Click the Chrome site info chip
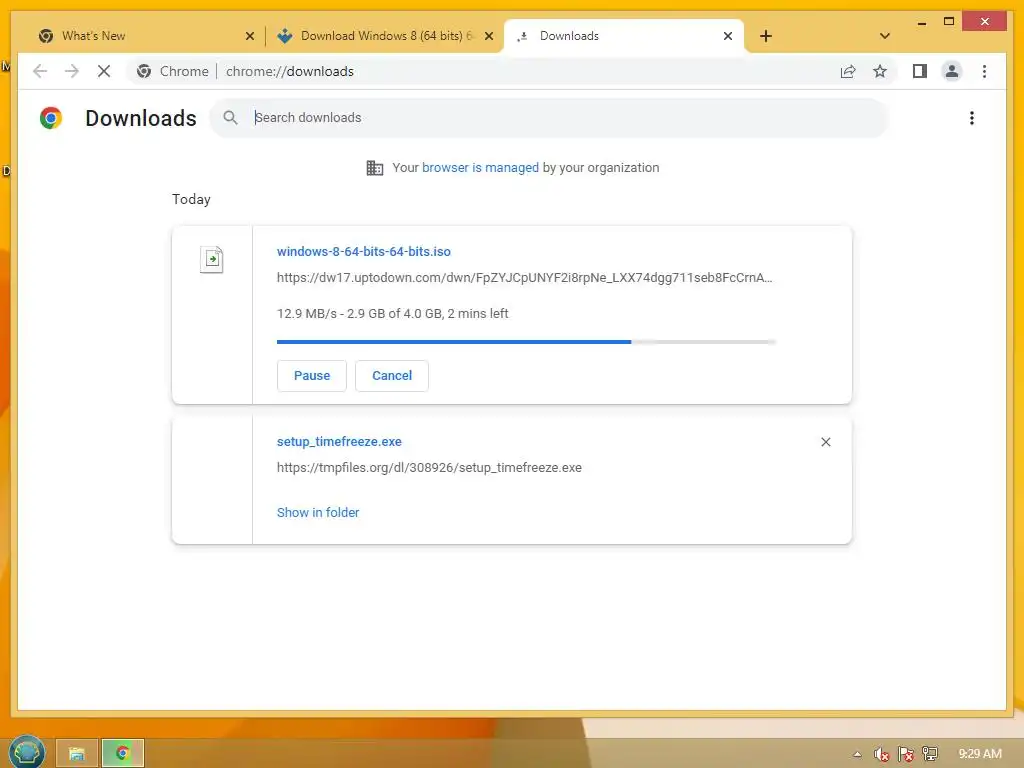This screenshot has height=768, width=1024. click(172, 71)
